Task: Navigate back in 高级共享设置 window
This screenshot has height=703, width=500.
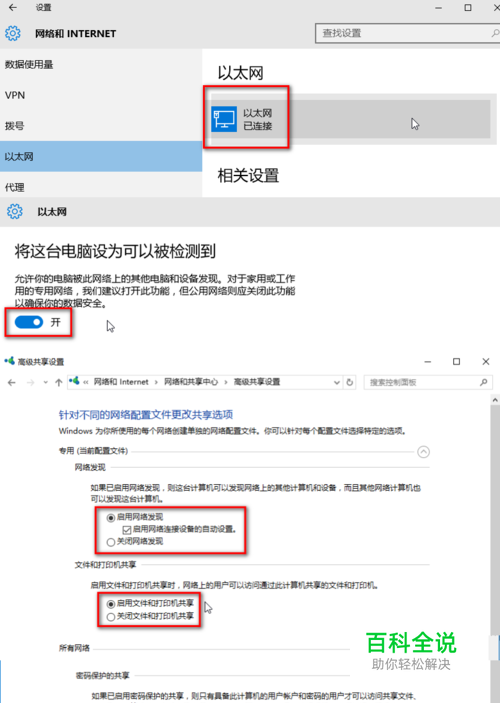Action: point(12,382)
